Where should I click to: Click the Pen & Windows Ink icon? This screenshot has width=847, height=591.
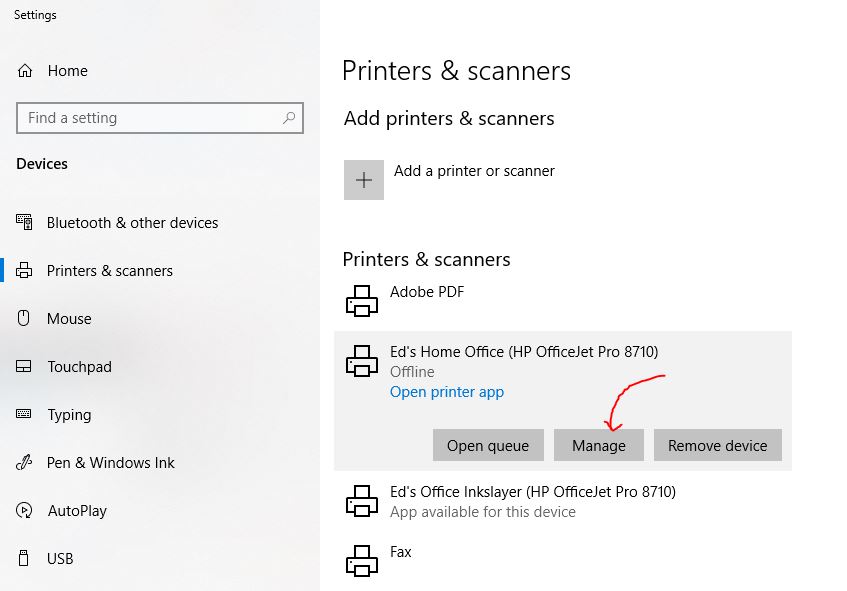25,463
